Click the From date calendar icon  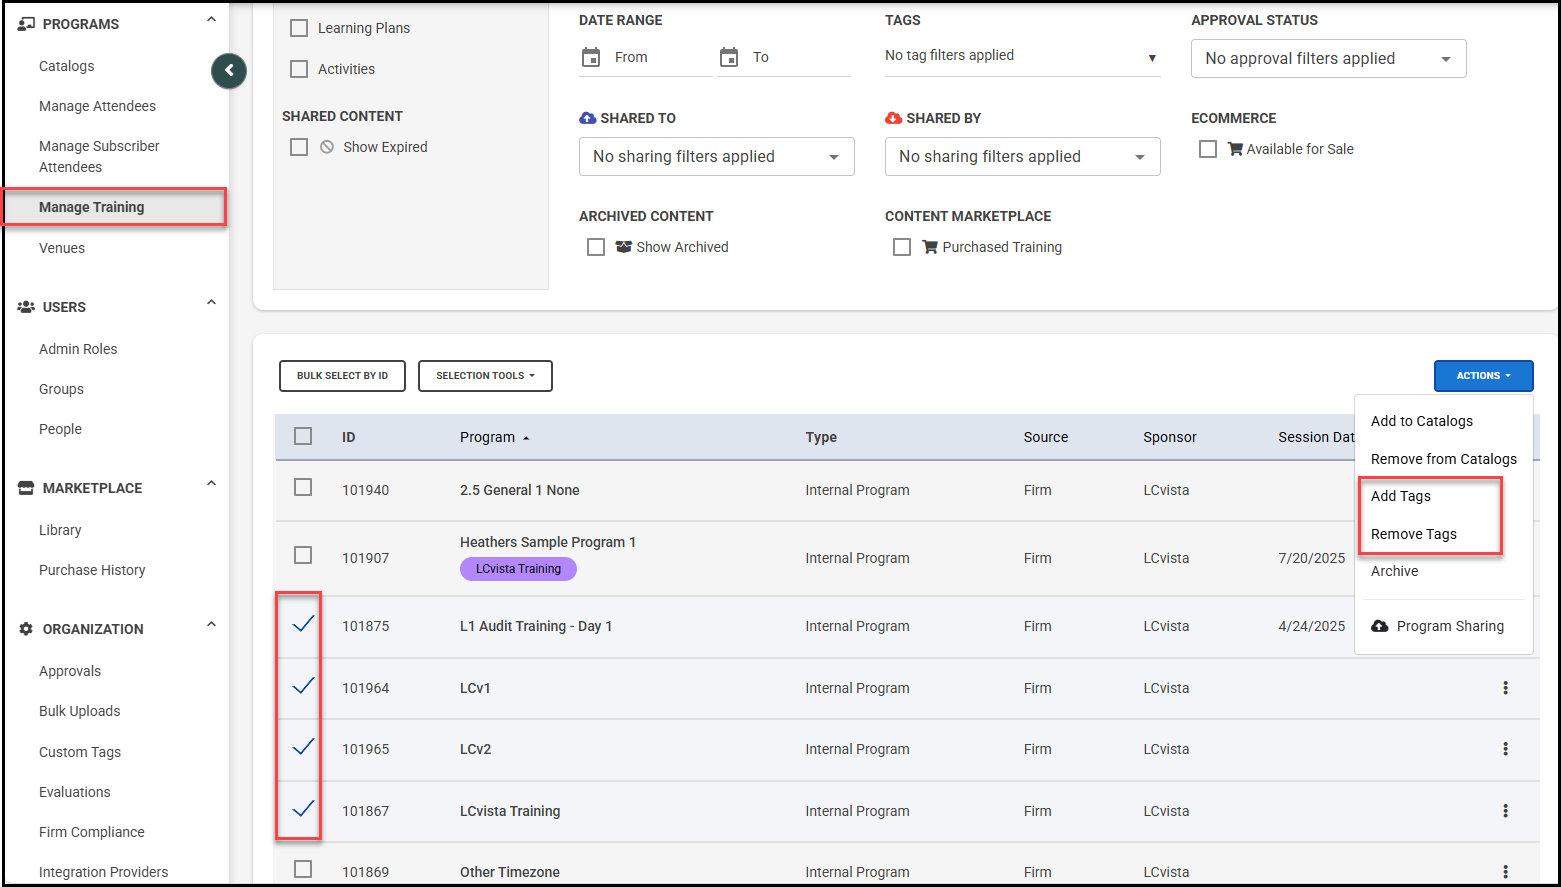591,58
